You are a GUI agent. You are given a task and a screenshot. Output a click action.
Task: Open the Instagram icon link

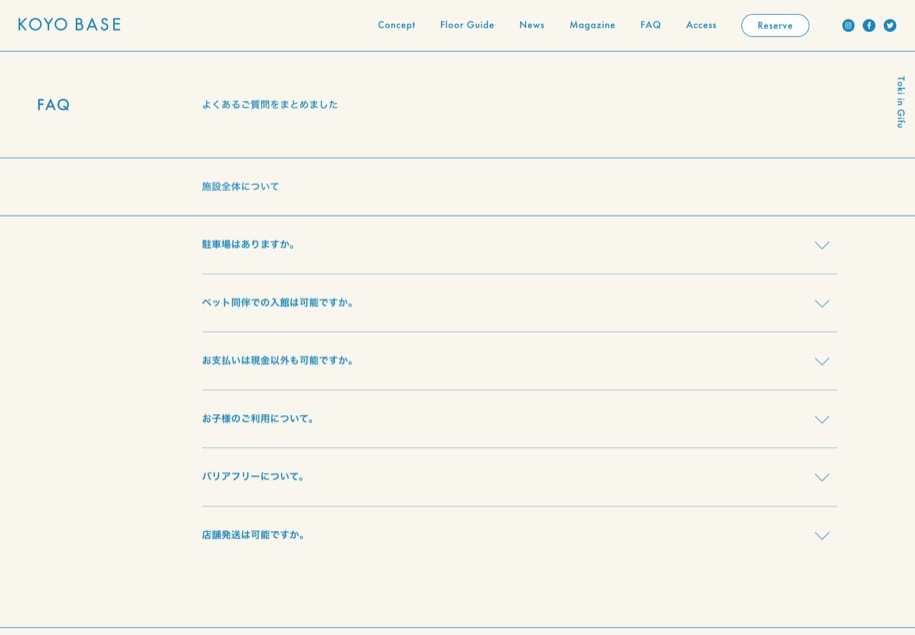click(848, 25)
